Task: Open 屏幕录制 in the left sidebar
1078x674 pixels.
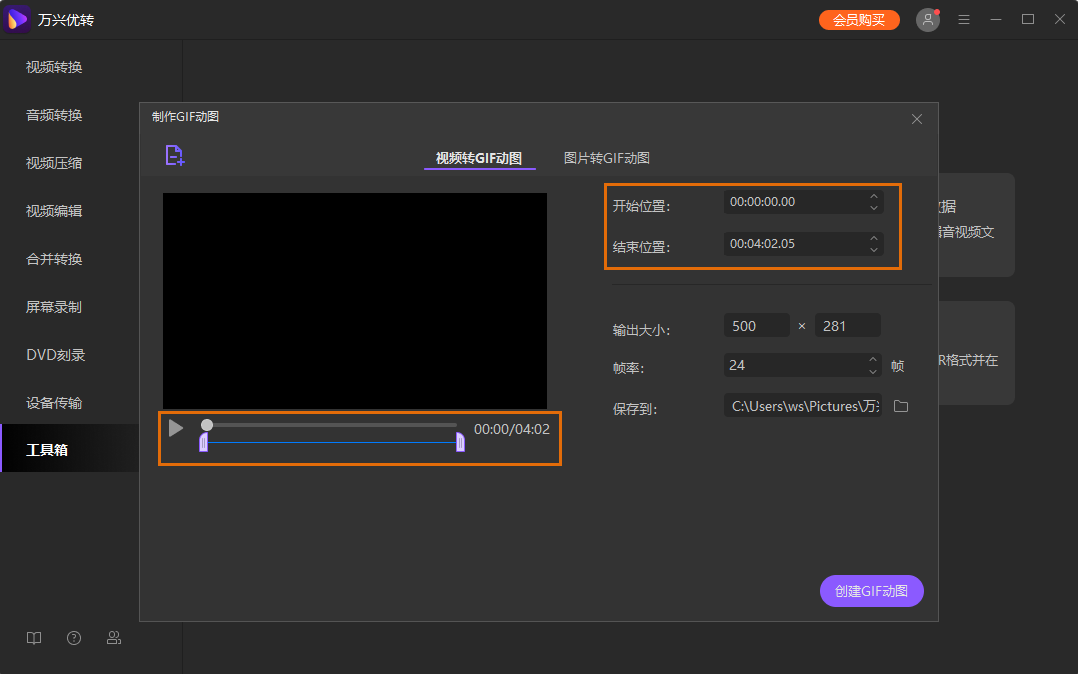Action: [54, 307]
